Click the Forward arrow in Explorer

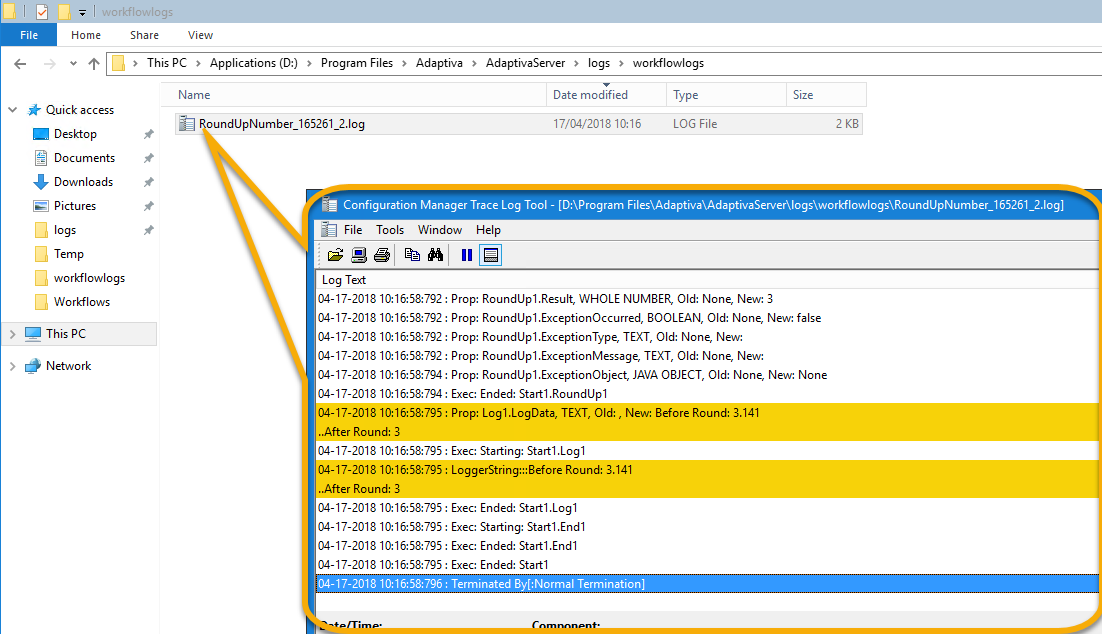[x=49, y=64]
